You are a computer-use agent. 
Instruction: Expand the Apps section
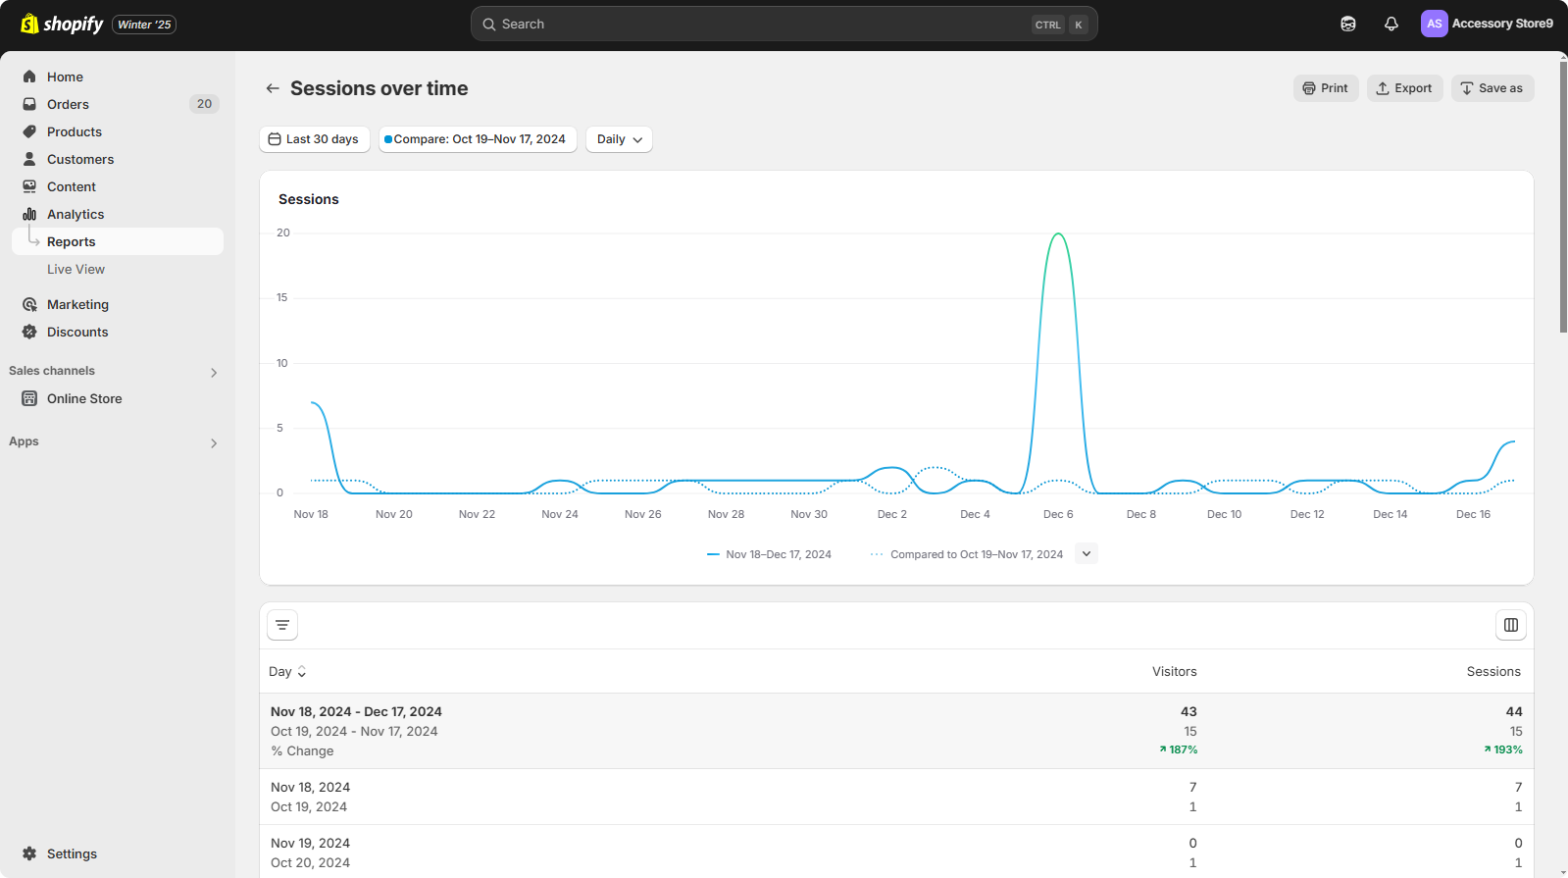[213, 443]
